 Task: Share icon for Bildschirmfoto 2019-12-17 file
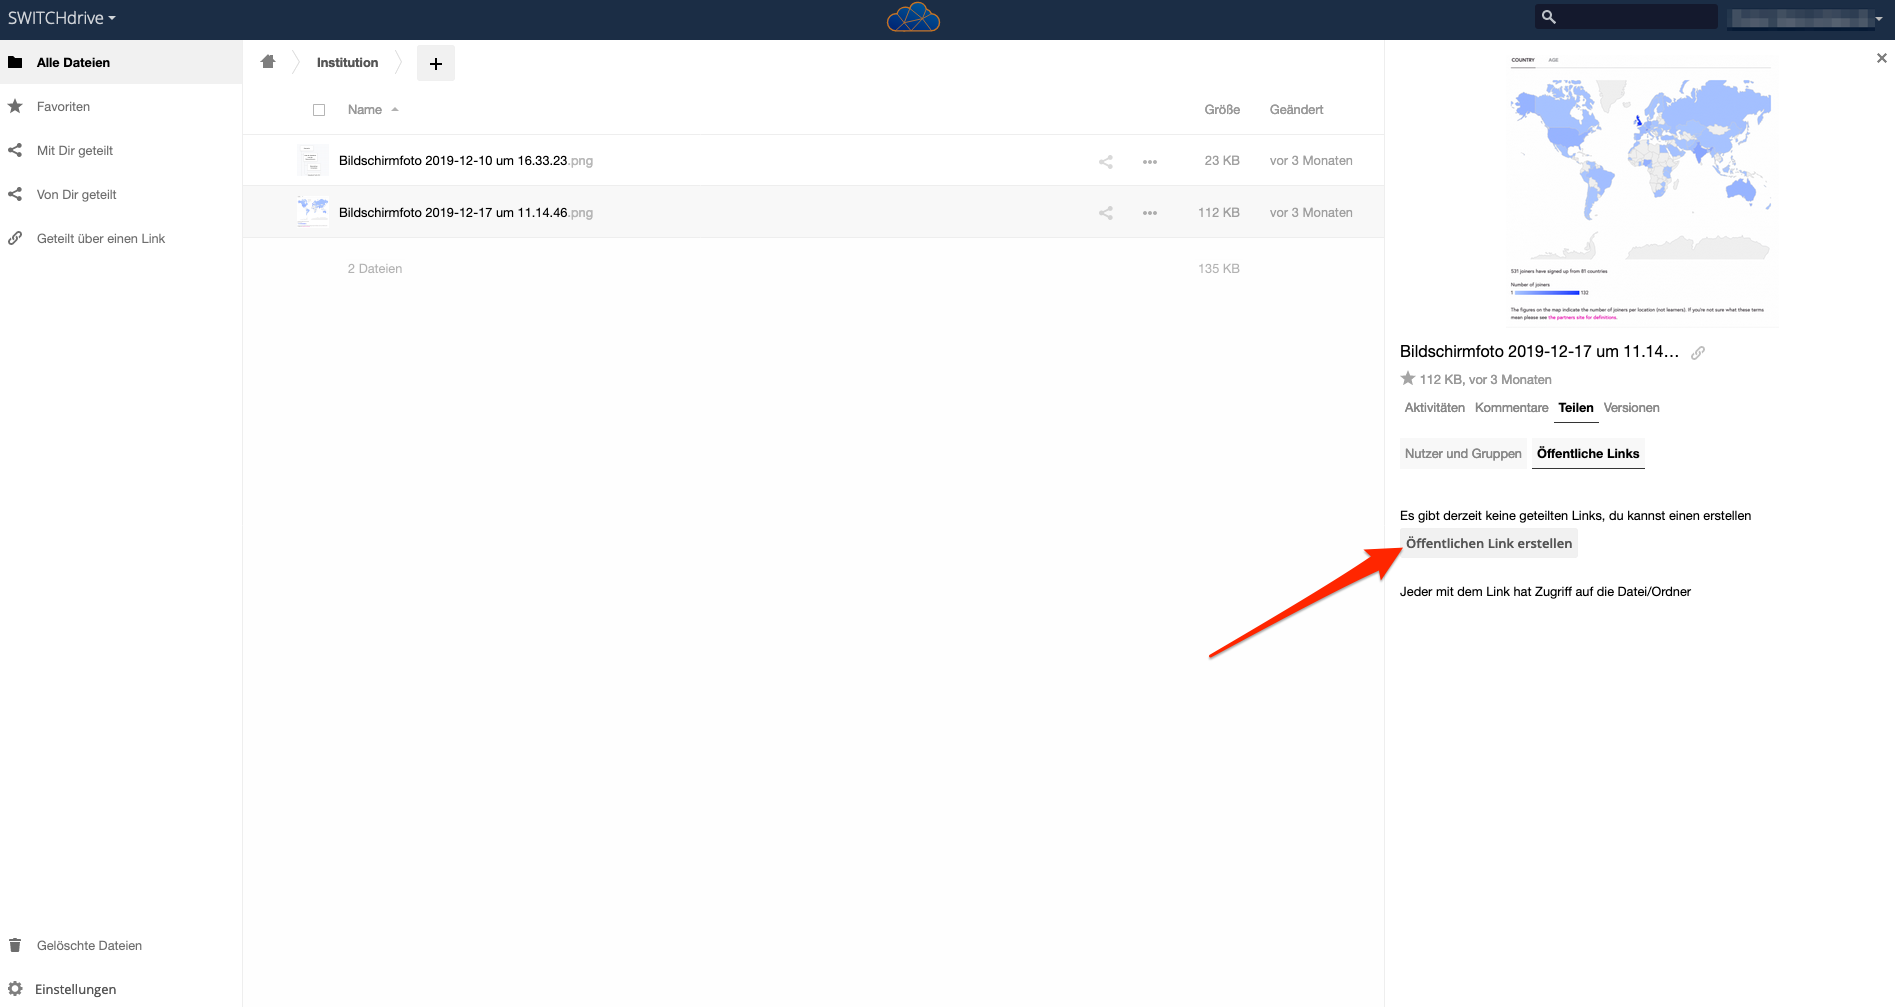point(1106,213)
